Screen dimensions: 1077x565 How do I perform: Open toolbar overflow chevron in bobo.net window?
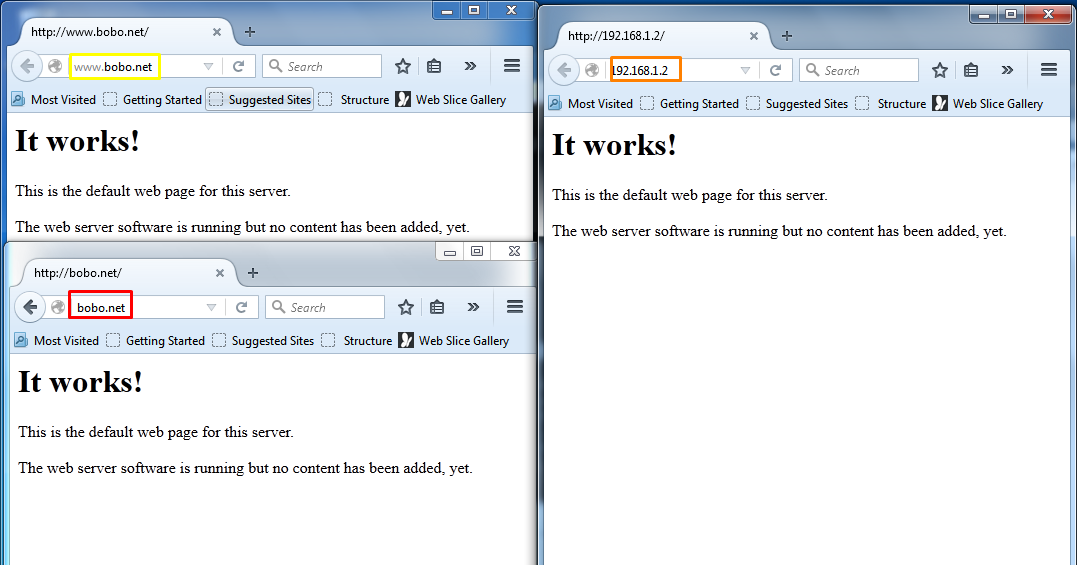pos(473,307)
